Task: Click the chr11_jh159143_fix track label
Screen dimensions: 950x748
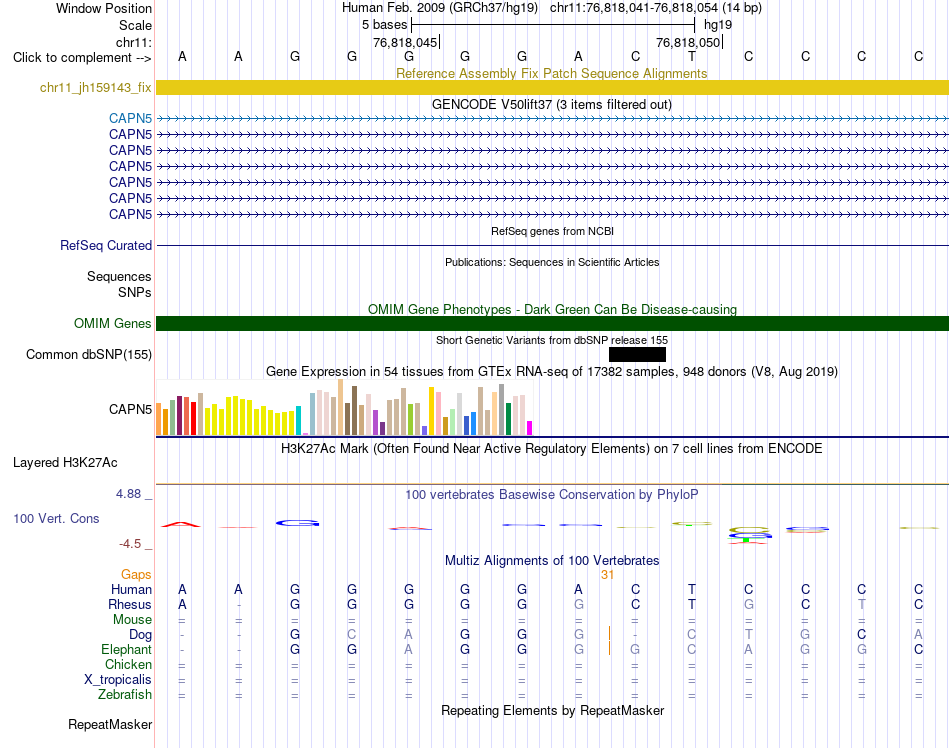Action: [95, 87]
